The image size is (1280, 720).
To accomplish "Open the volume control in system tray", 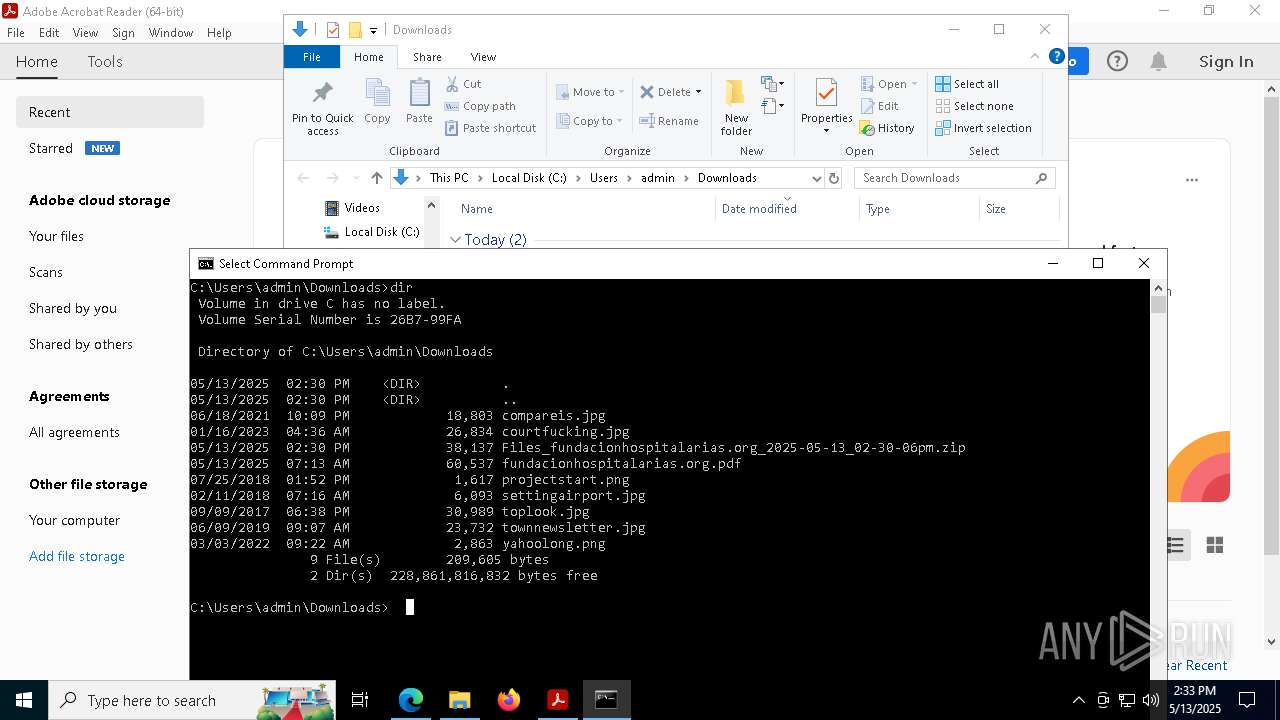I will [1151, 700].
